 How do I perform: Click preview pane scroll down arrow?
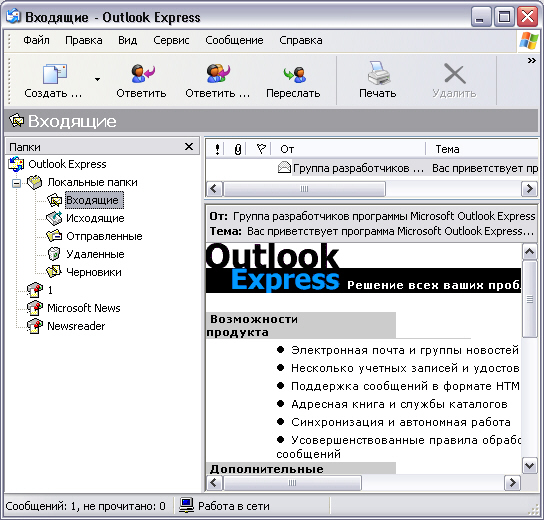[x=529, y=466]
